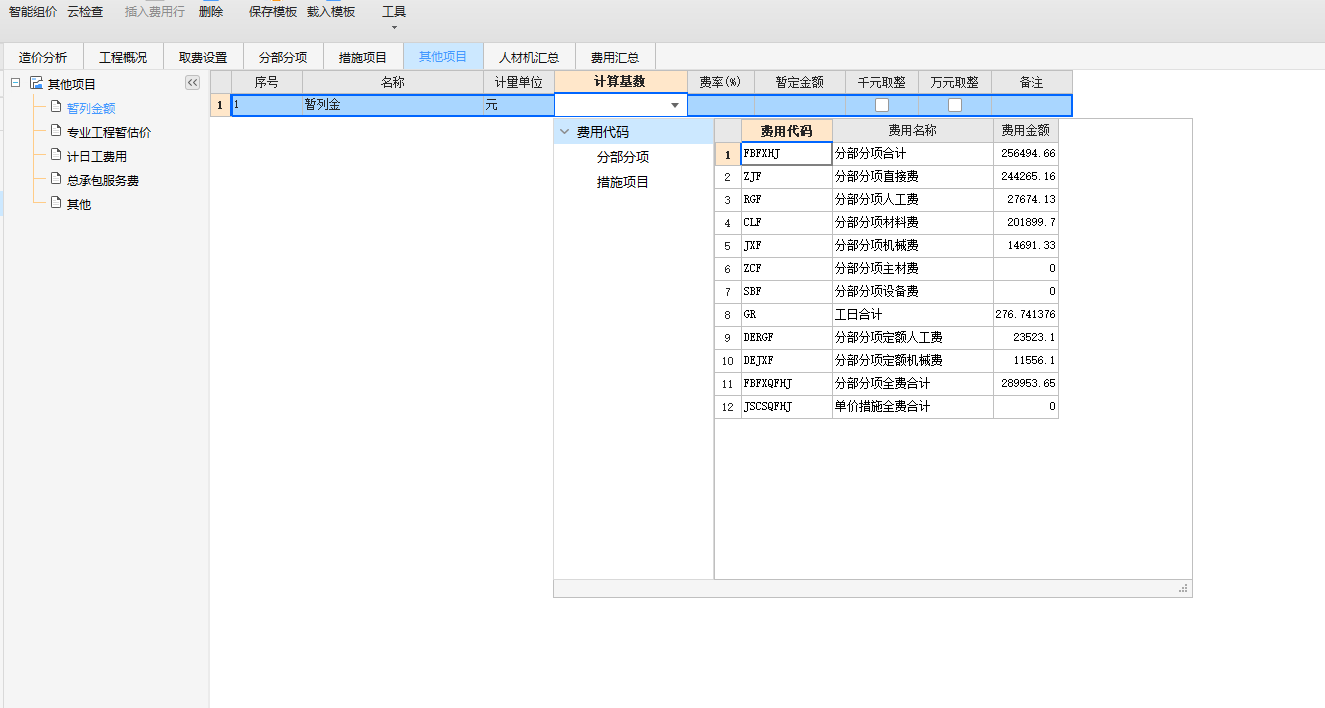This screenshot has height=708, width=1325.
Task: Select the ZCF fee code cell
Action: point(787,269)
